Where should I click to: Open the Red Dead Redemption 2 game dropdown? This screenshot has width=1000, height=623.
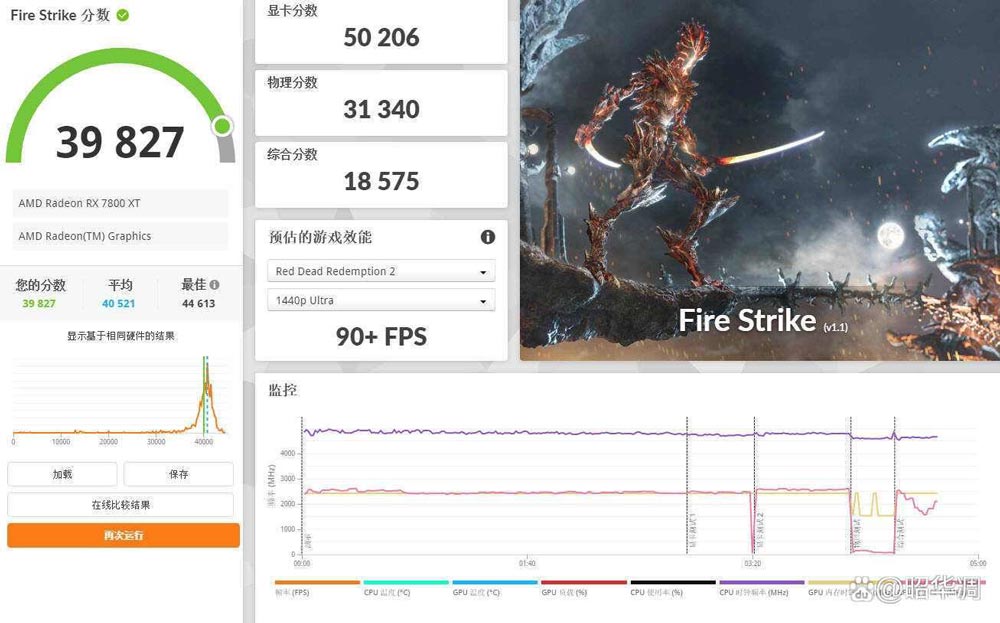[x=381, y=271]
